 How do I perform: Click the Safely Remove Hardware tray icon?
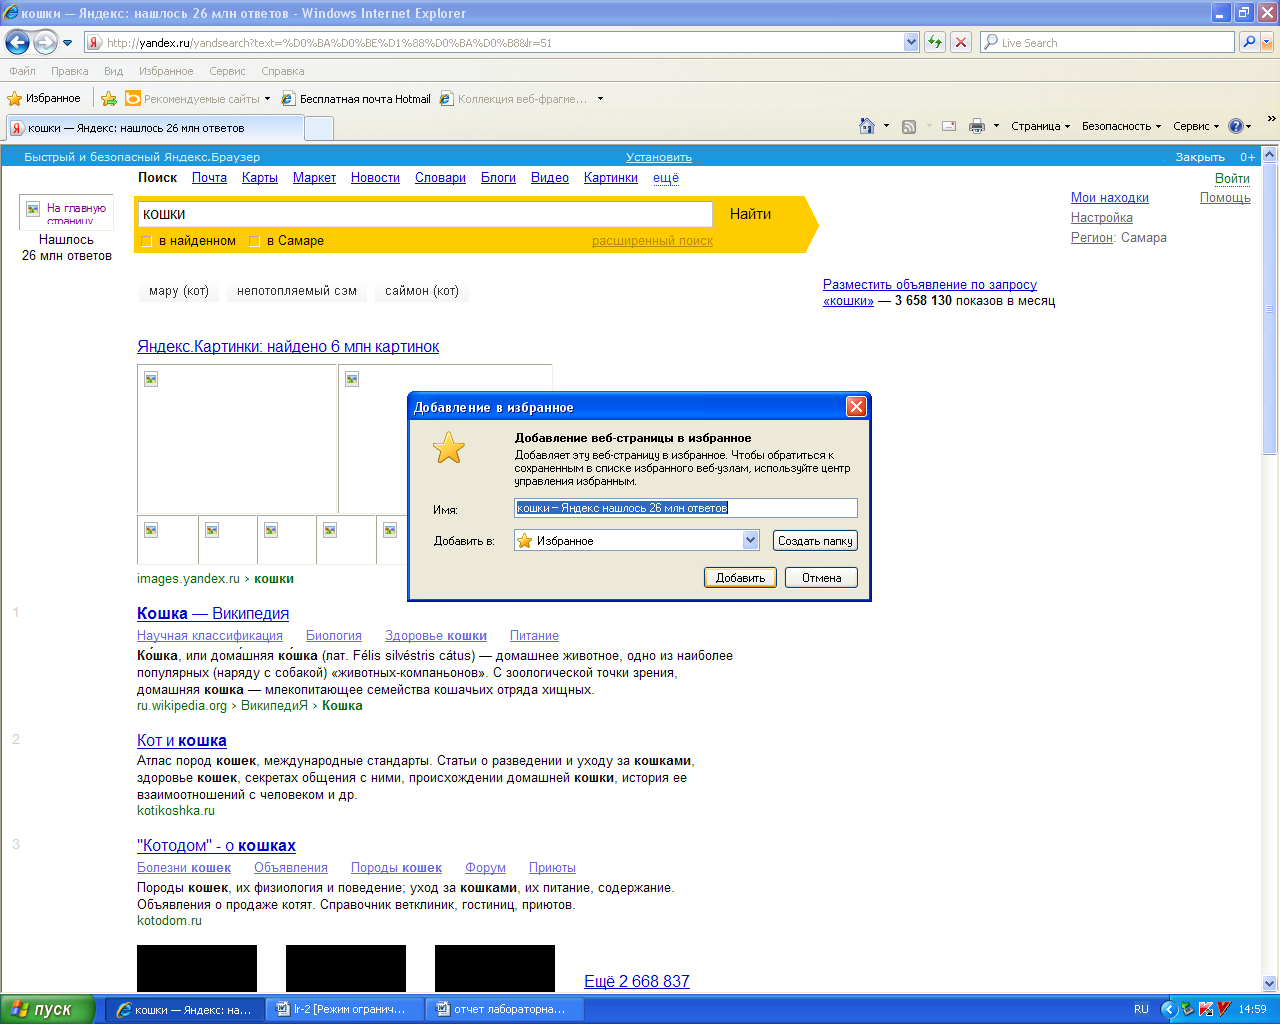click(x=1188, y=1009)
